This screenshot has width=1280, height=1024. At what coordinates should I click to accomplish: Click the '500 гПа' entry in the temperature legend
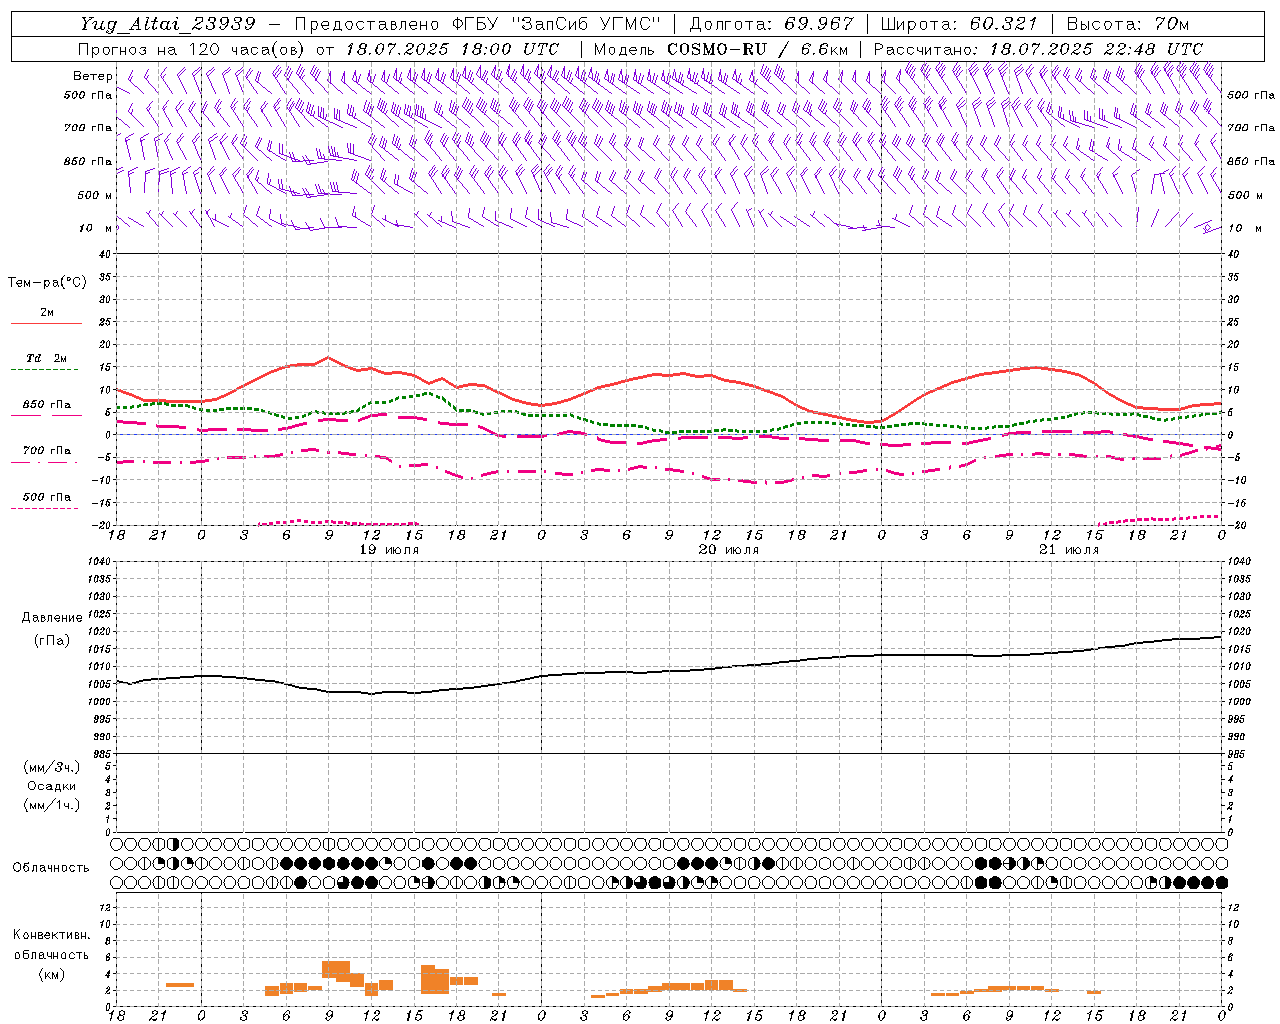(47, 497)
